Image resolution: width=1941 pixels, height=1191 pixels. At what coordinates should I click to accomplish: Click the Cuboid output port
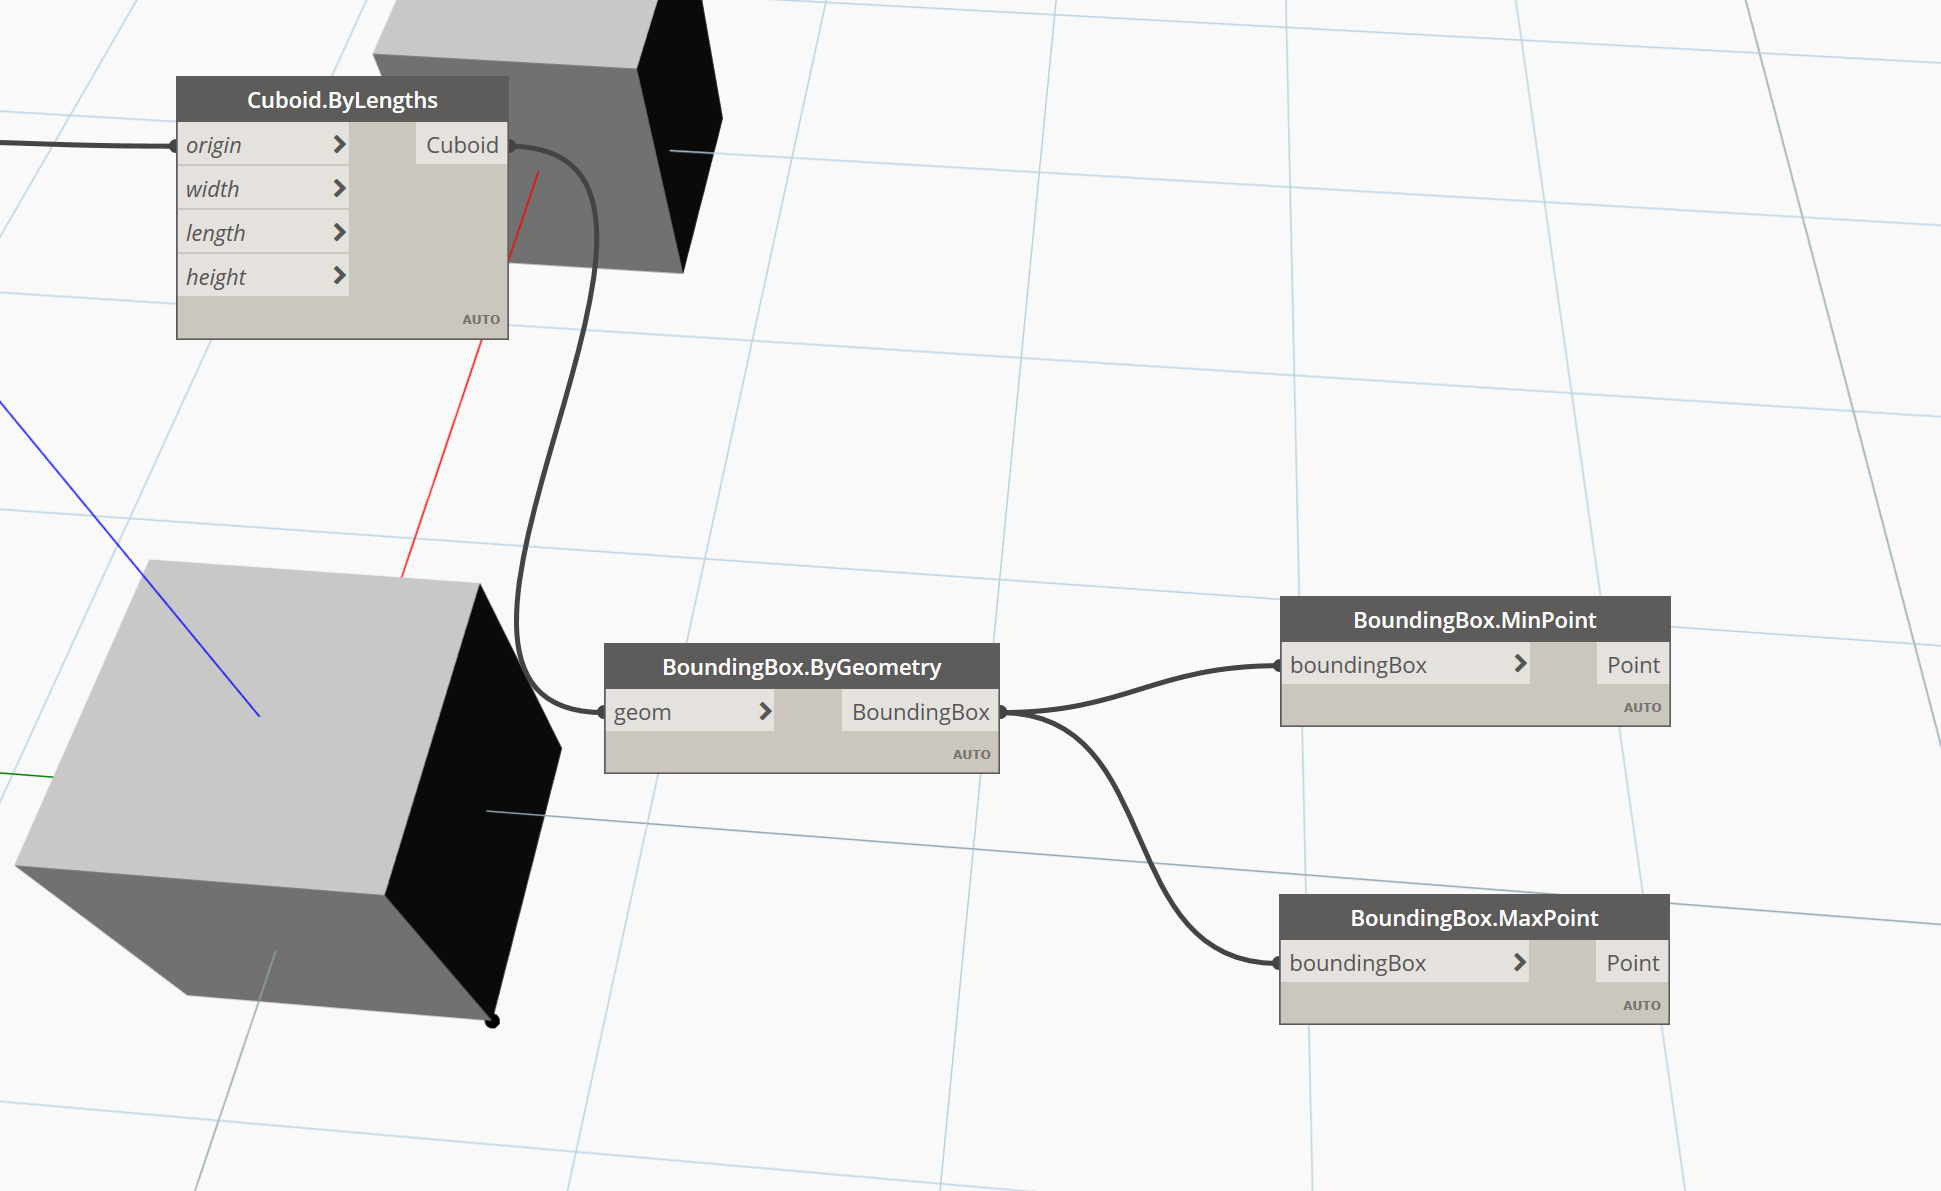[462, 145]
